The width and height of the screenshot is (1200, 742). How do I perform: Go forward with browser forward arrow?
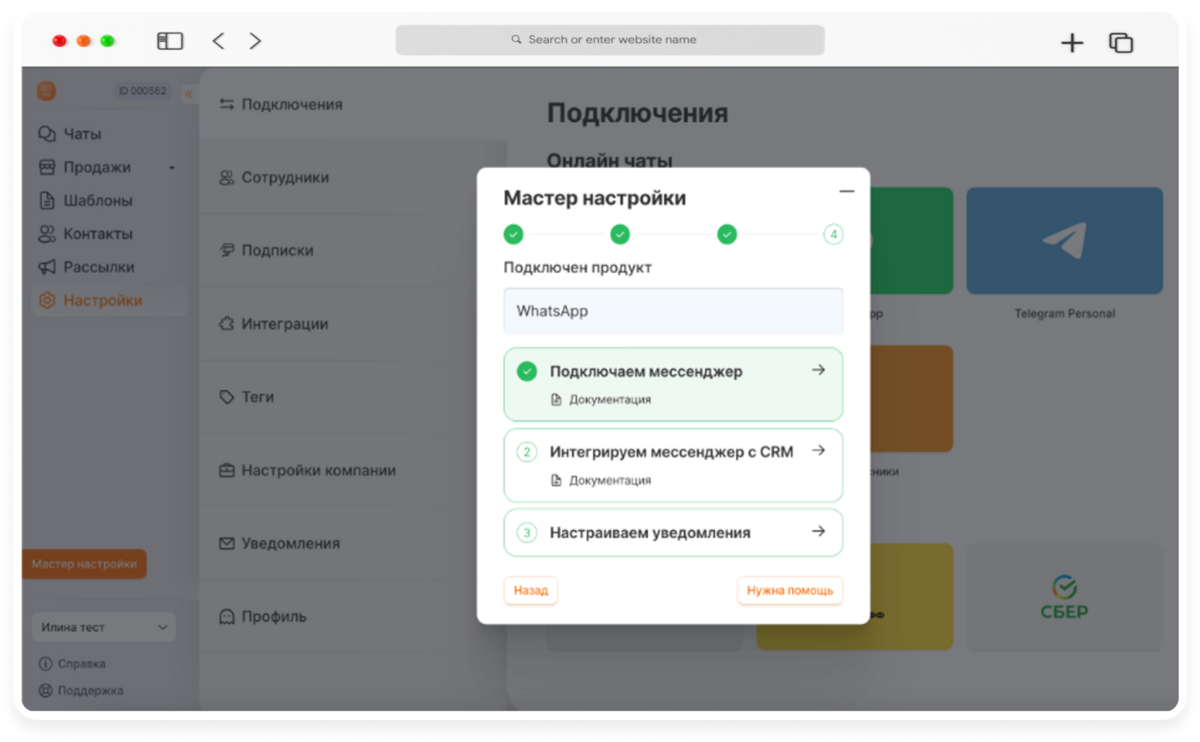coord(255,41)
